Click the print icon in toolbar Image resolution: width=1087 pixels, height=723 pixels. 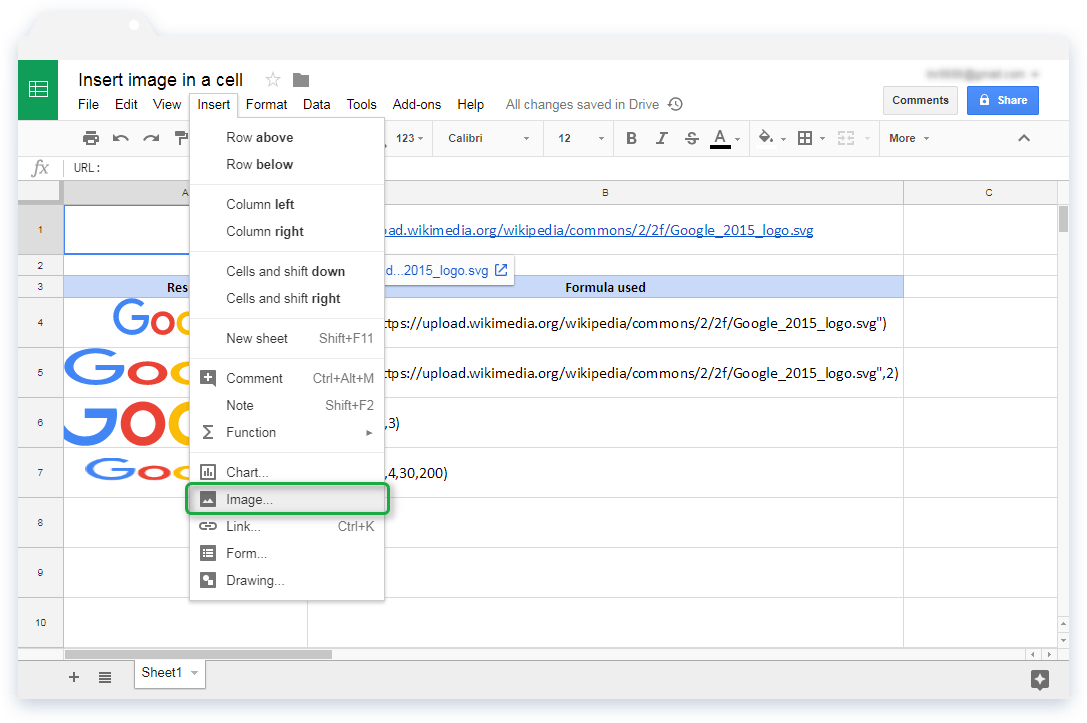point(91,138)
